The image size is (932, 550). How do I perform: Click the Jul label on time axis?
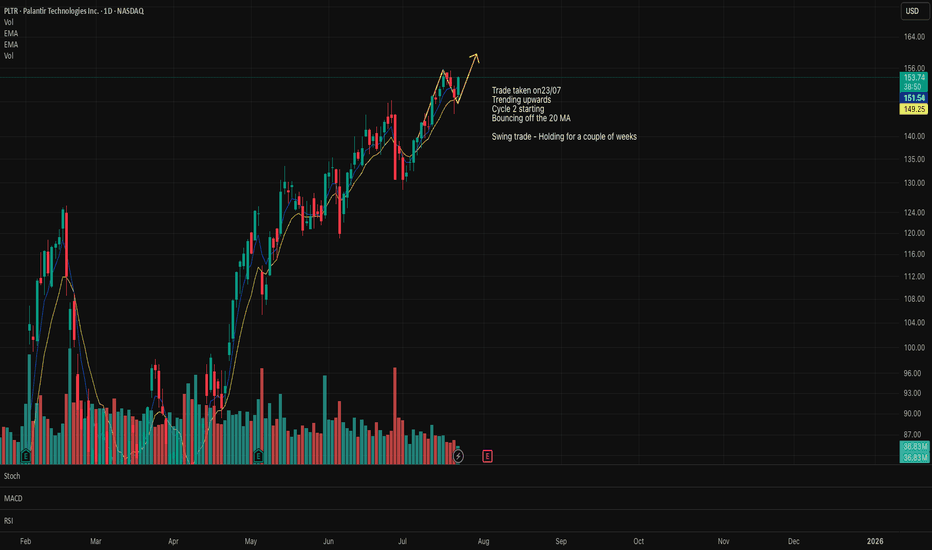[x=402, y=542]
